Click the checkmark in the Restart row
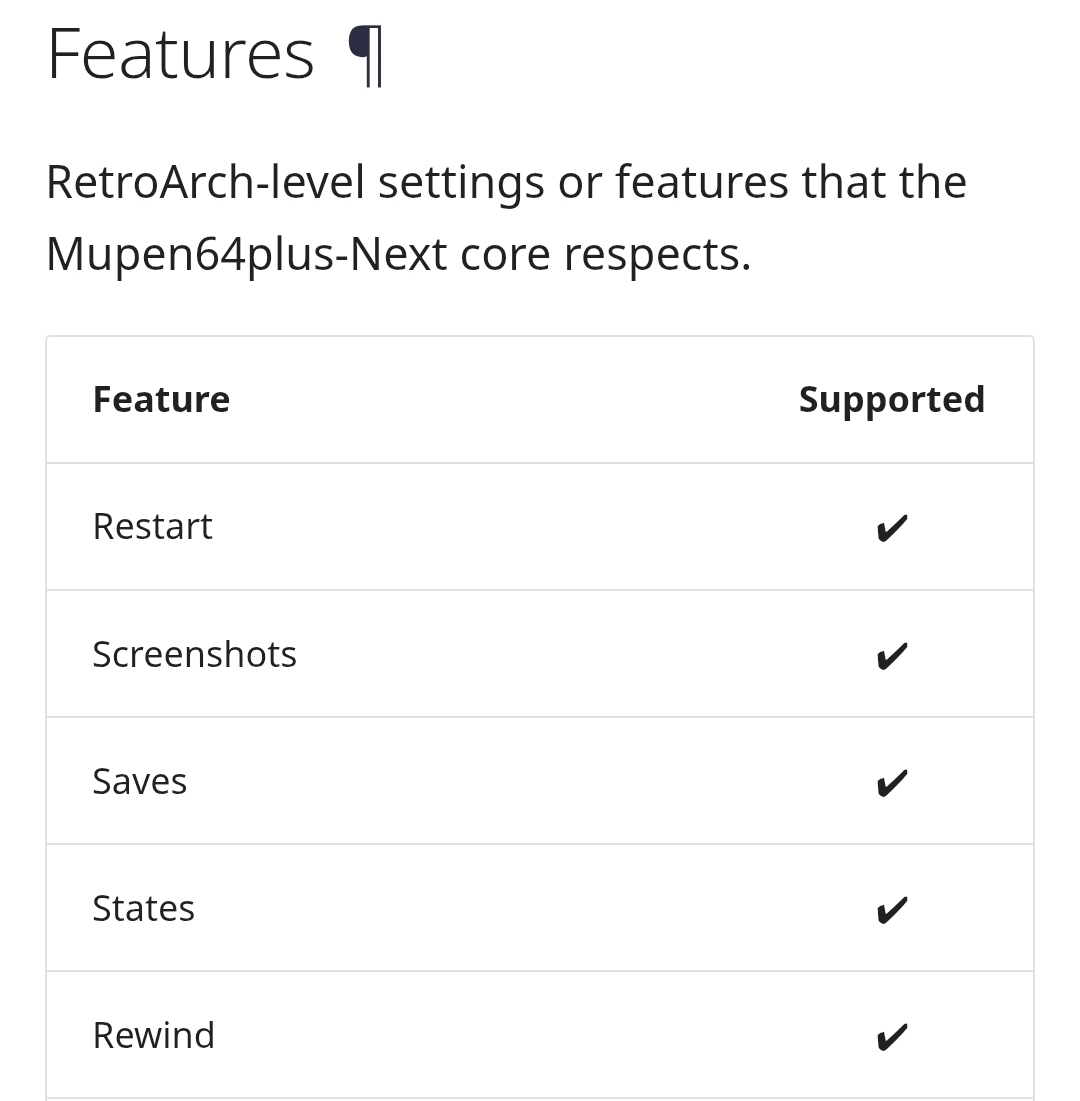Image resolution: width=1080 pixels, height=1101 pixels. [891, 528]
